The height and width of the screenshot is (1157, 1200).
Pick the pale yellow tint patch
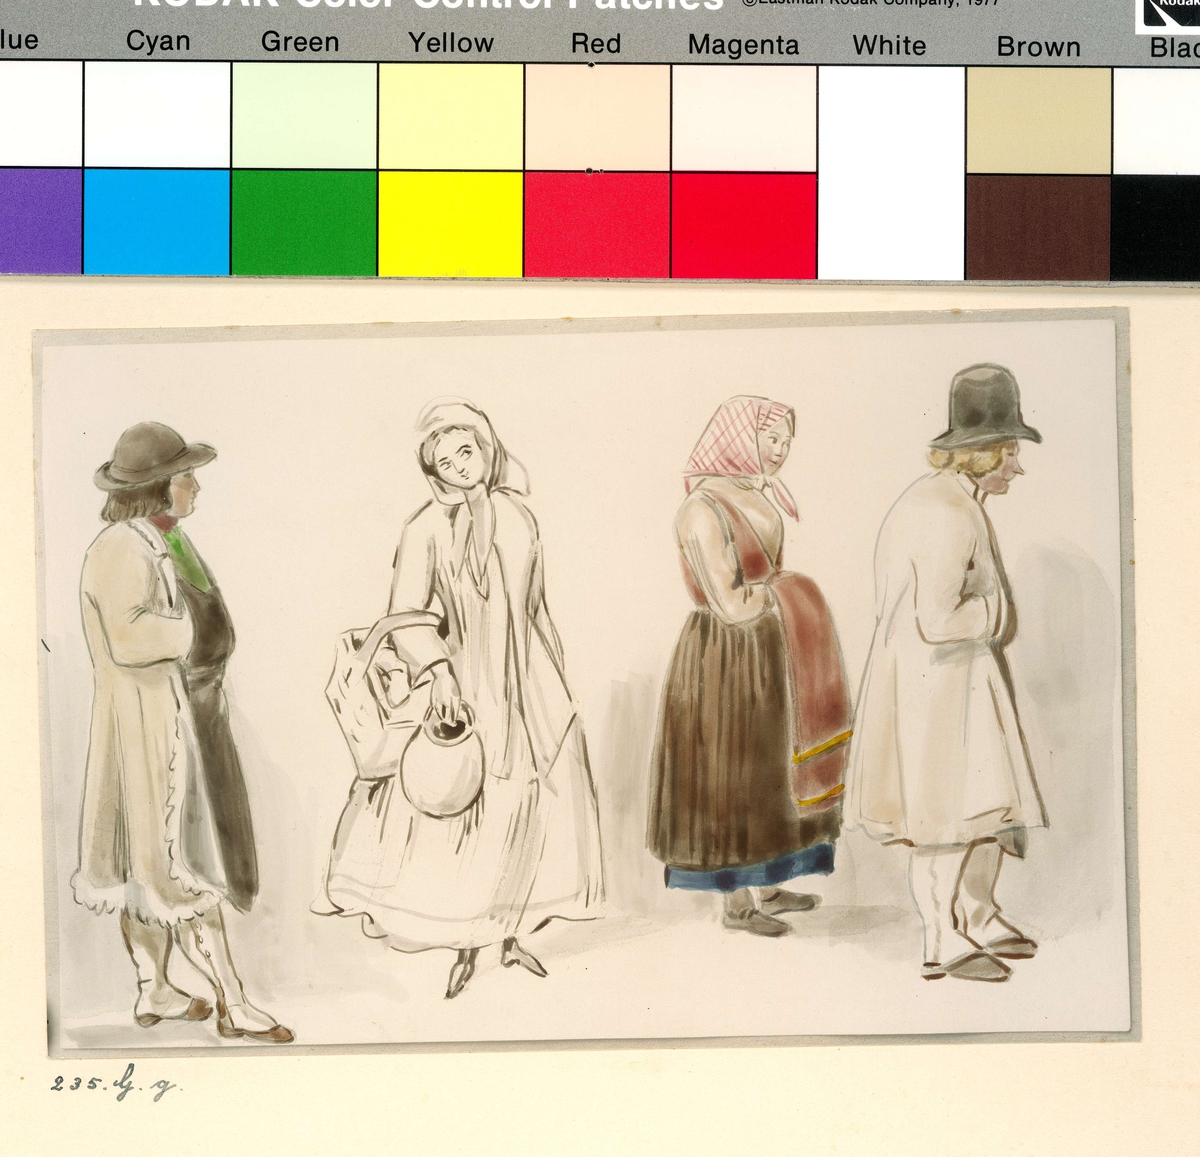tap(450, 117)
